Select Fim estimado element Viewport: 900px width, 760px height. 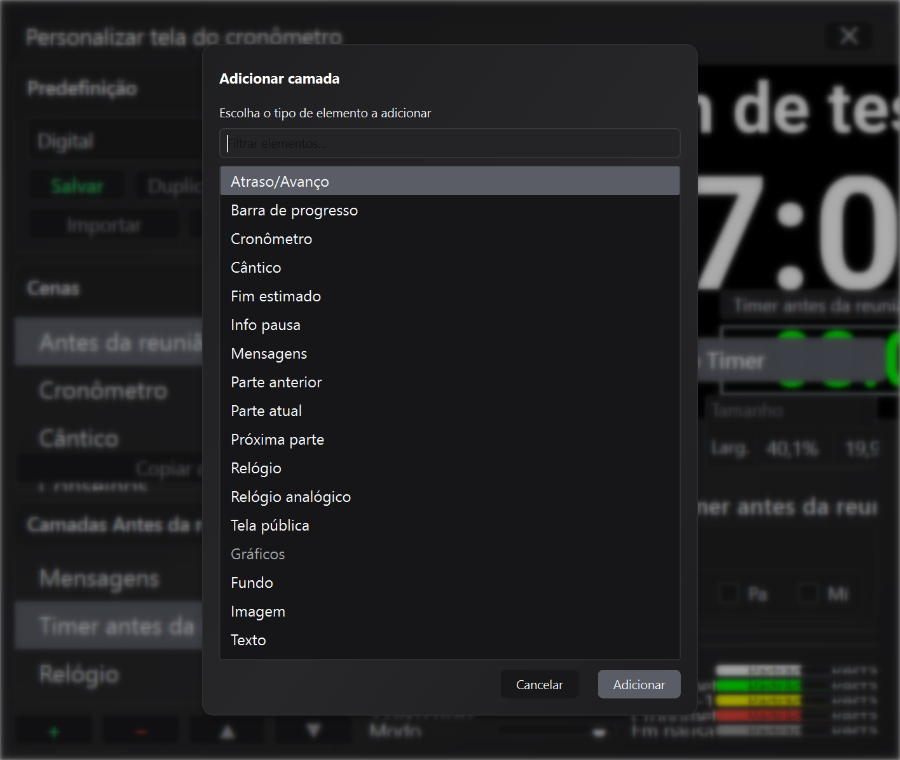449,296
